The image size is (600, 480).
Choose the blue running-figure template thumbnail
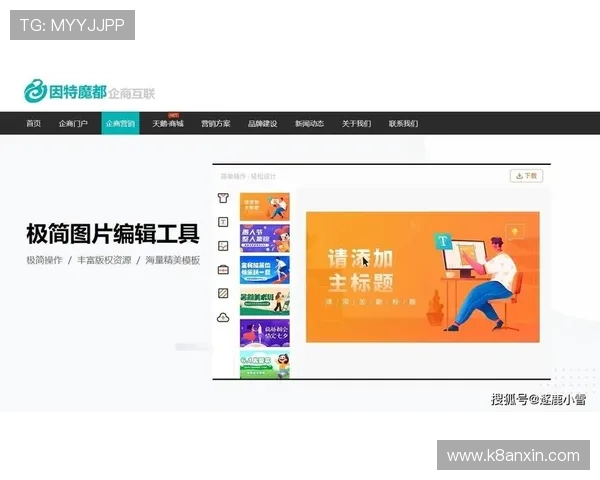click(265, 270)
